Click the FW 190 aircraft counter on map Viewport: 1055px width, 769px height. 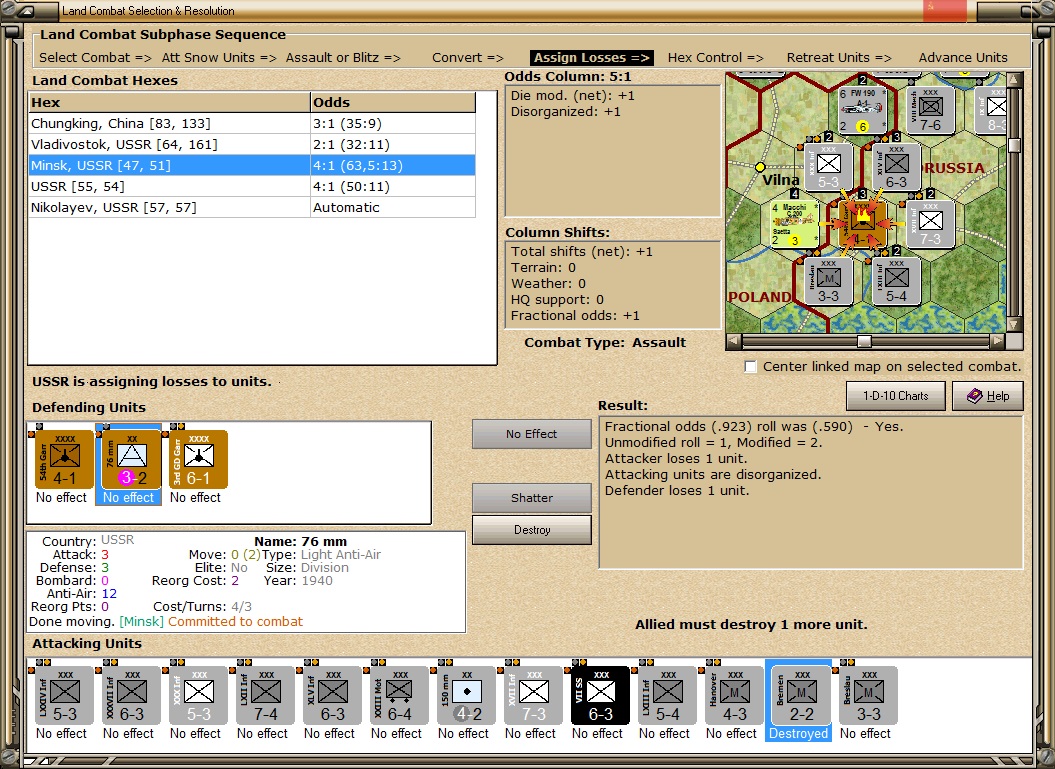pos(862,110)
